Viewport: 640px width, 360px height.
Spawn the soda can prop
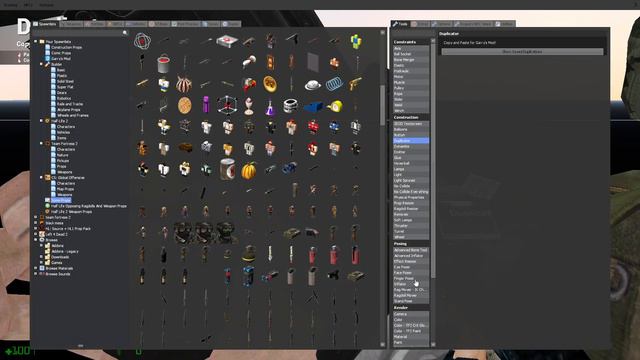227,169
